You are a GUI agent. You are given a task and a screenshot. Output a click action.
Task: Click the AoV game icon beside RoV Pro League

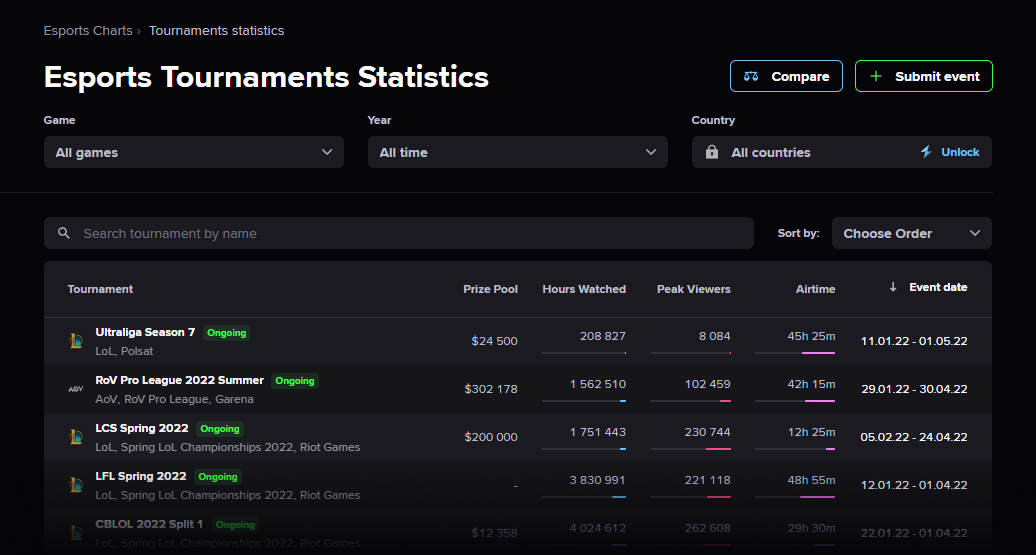75,389
